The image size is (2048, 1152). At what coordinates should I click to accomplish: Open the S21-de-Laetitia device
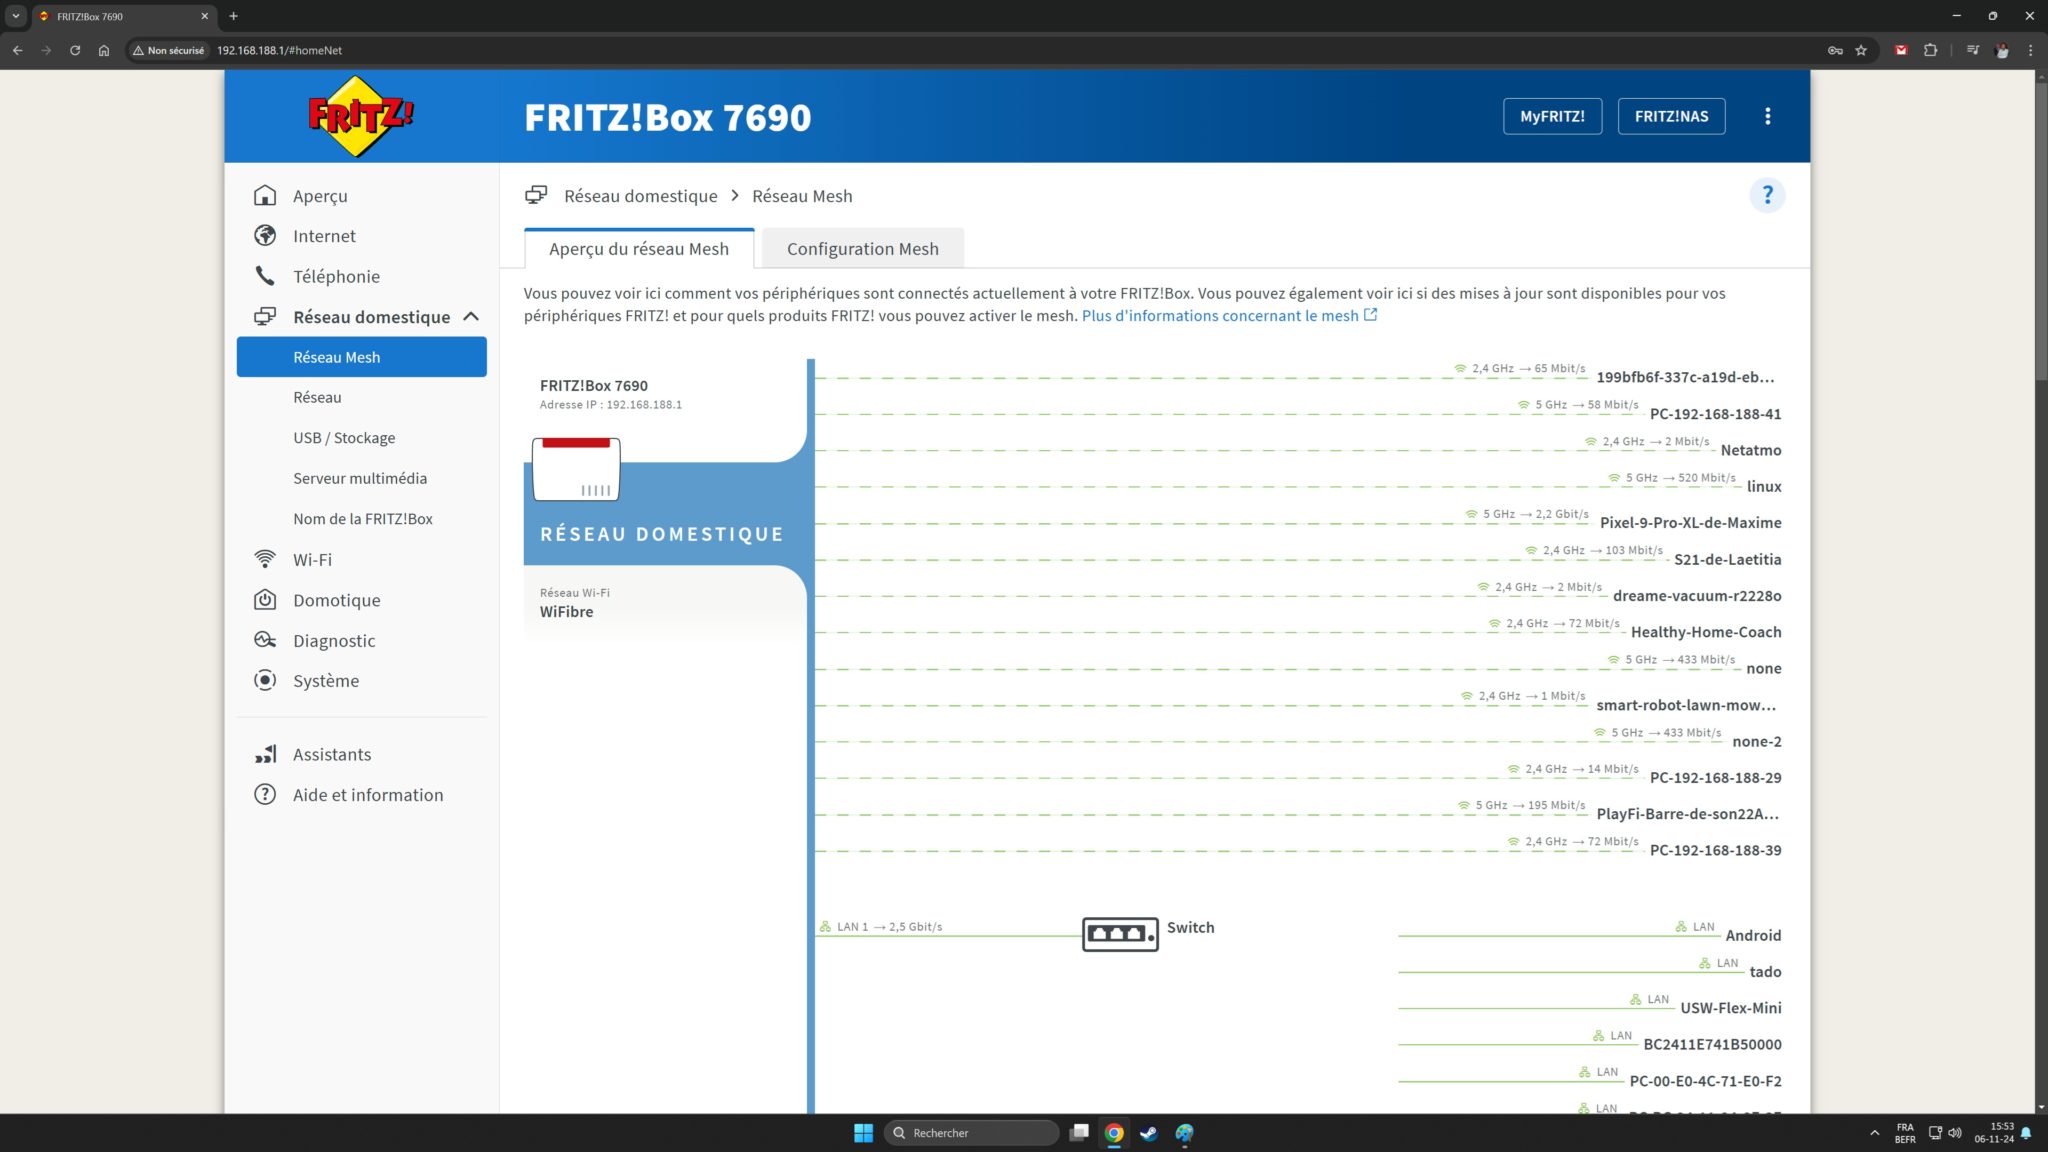[x=1727, y=559]
